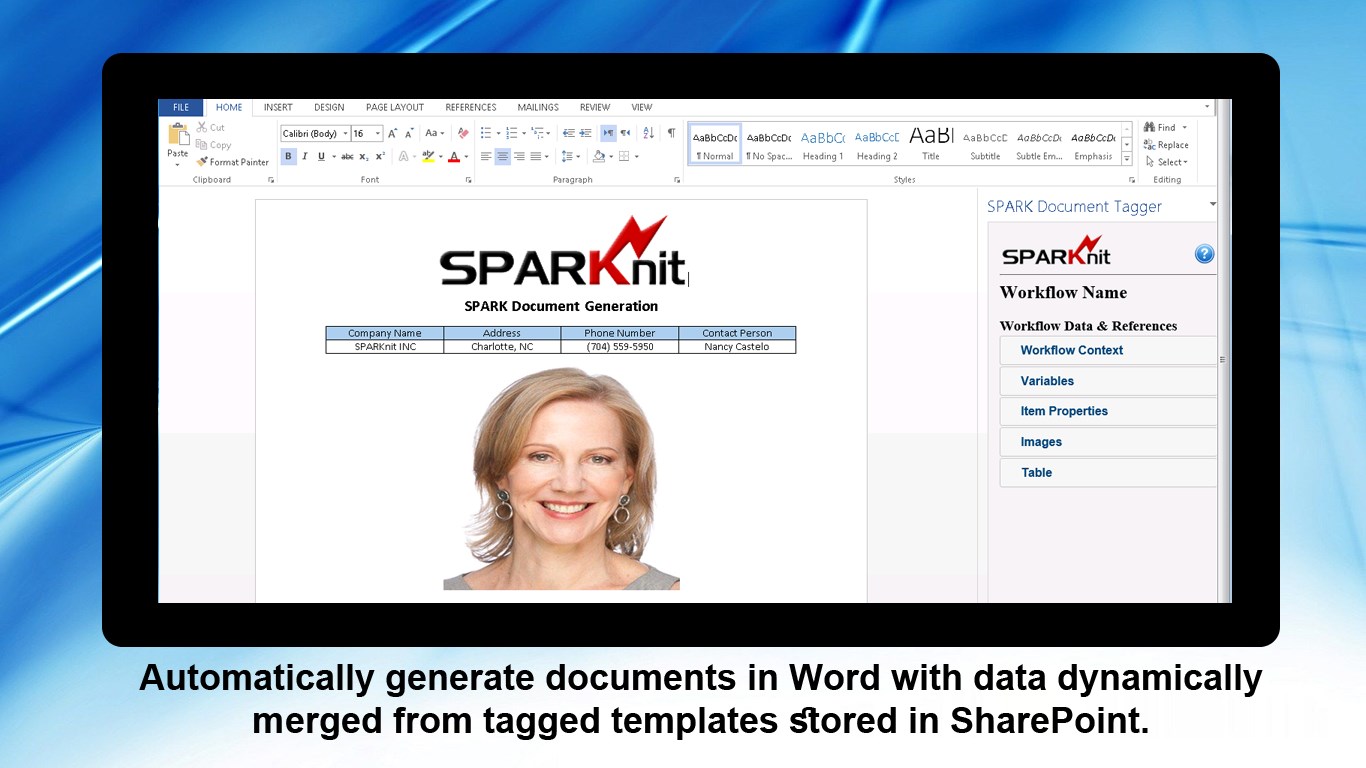Apply text effects outlined A icon
This screenshot has height=768, width=1366.
point(403,157)
